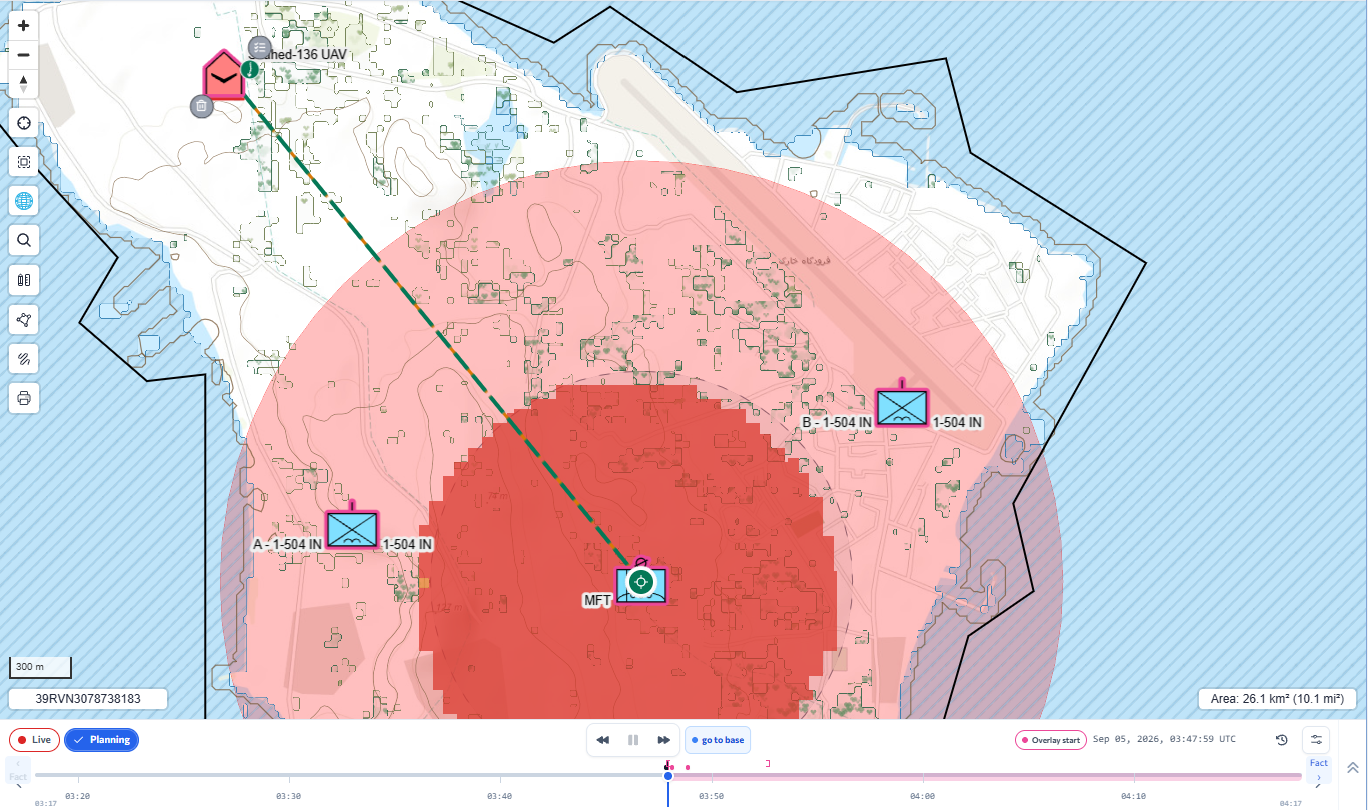Rewind the timeline playback
This screenshot has height=810, width=1368.
pos(603,740)
